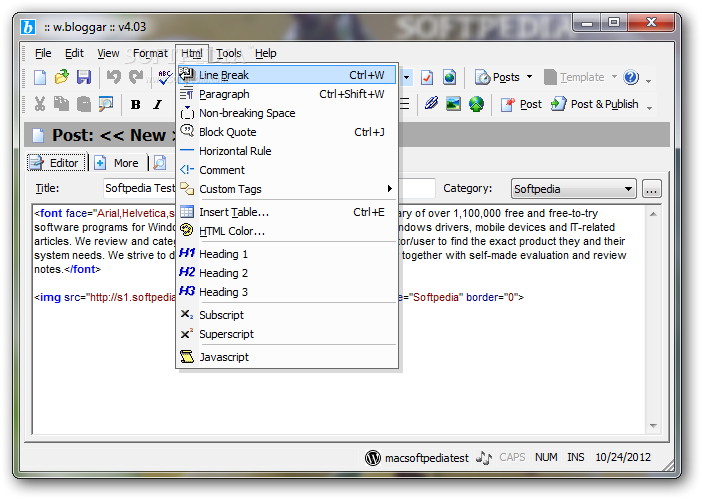
Task: Click the ellipsis button next to Category
Action: pyautogui.click(x=651, y=189)
